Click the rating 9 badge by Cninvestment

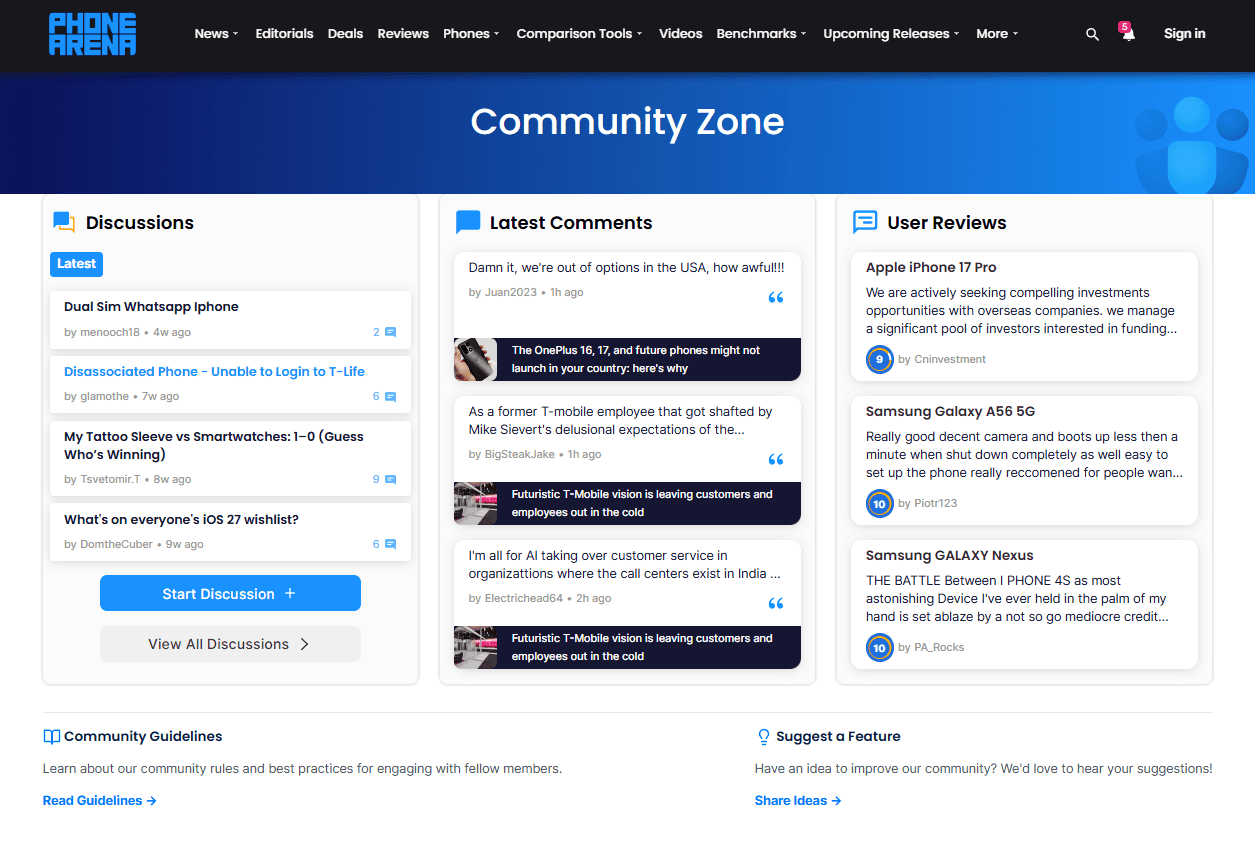(x=879, y=360)
